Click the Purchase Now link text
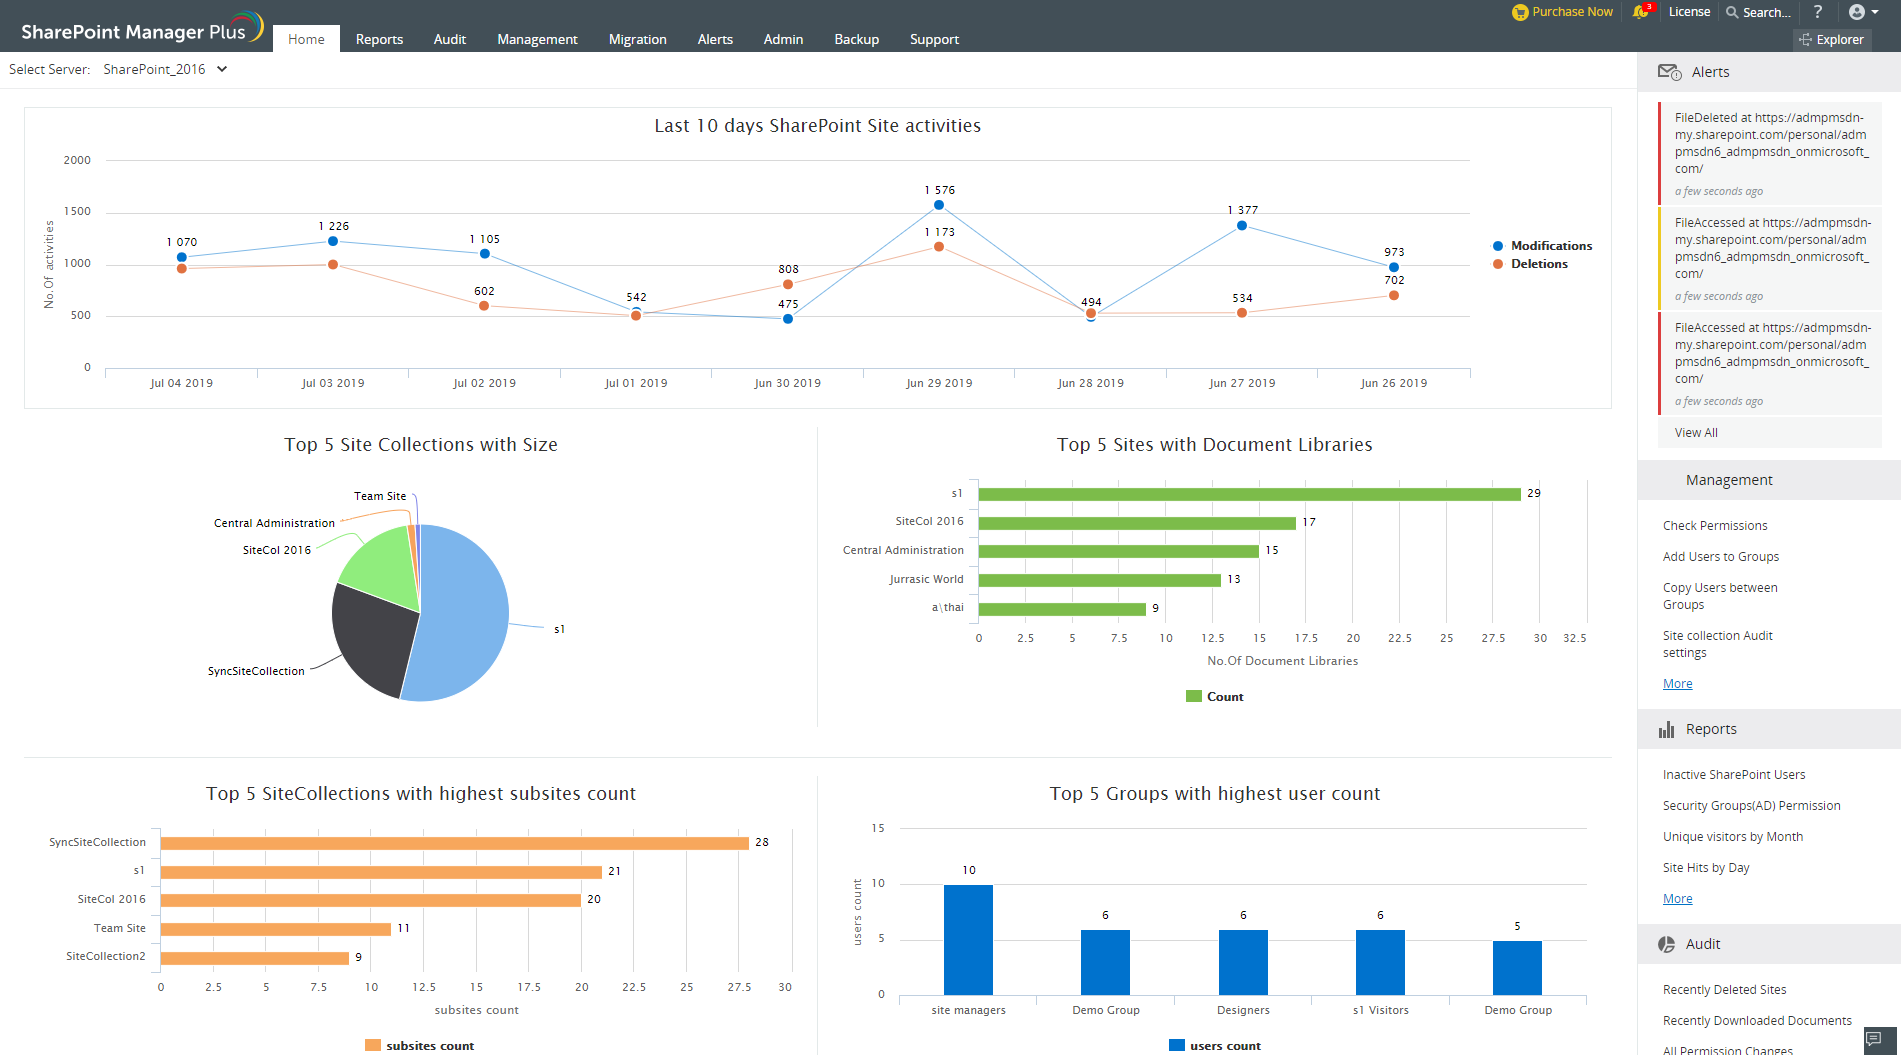This screenshot has width=1901, height=1055. pos(1572,12)
